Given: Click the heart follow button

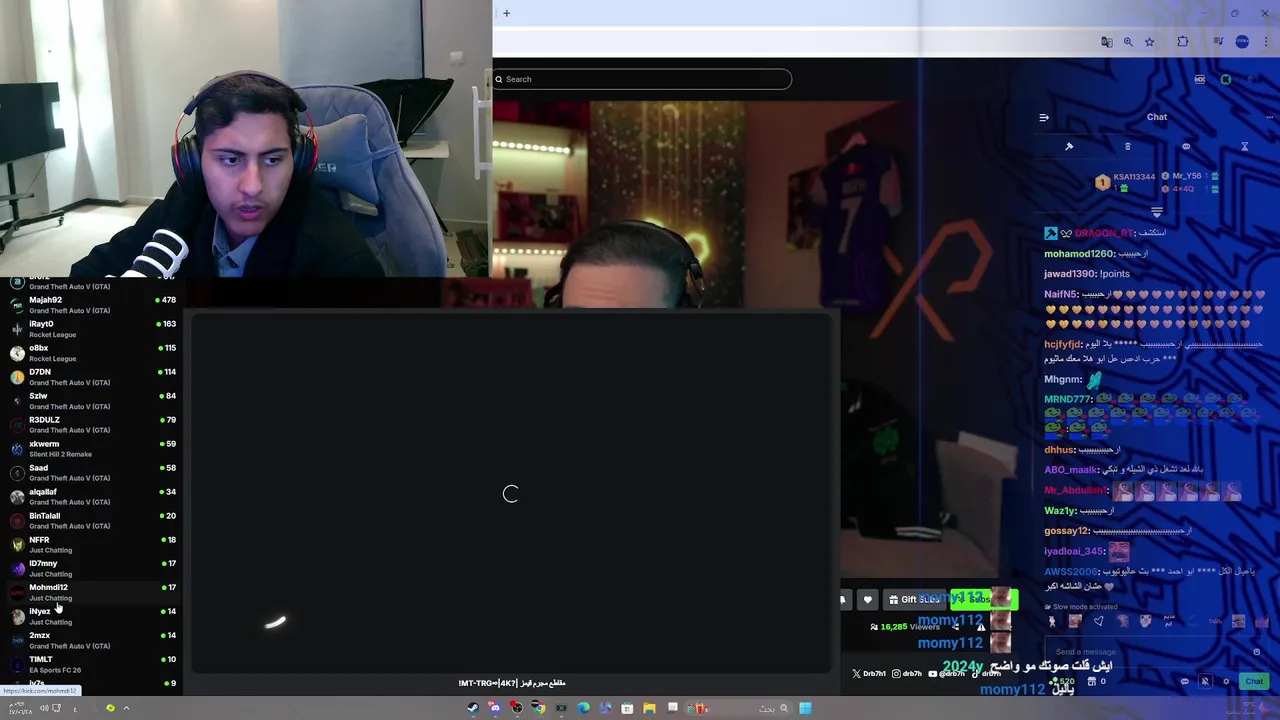Looking at the screenshot, I should 867,599.
